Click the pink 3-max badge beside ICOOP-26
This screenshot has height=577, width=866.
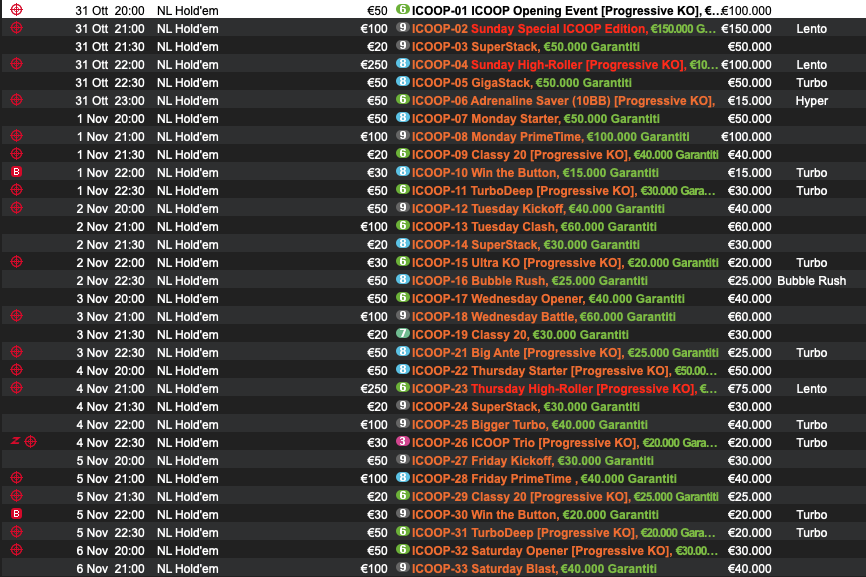coord(403,441)
